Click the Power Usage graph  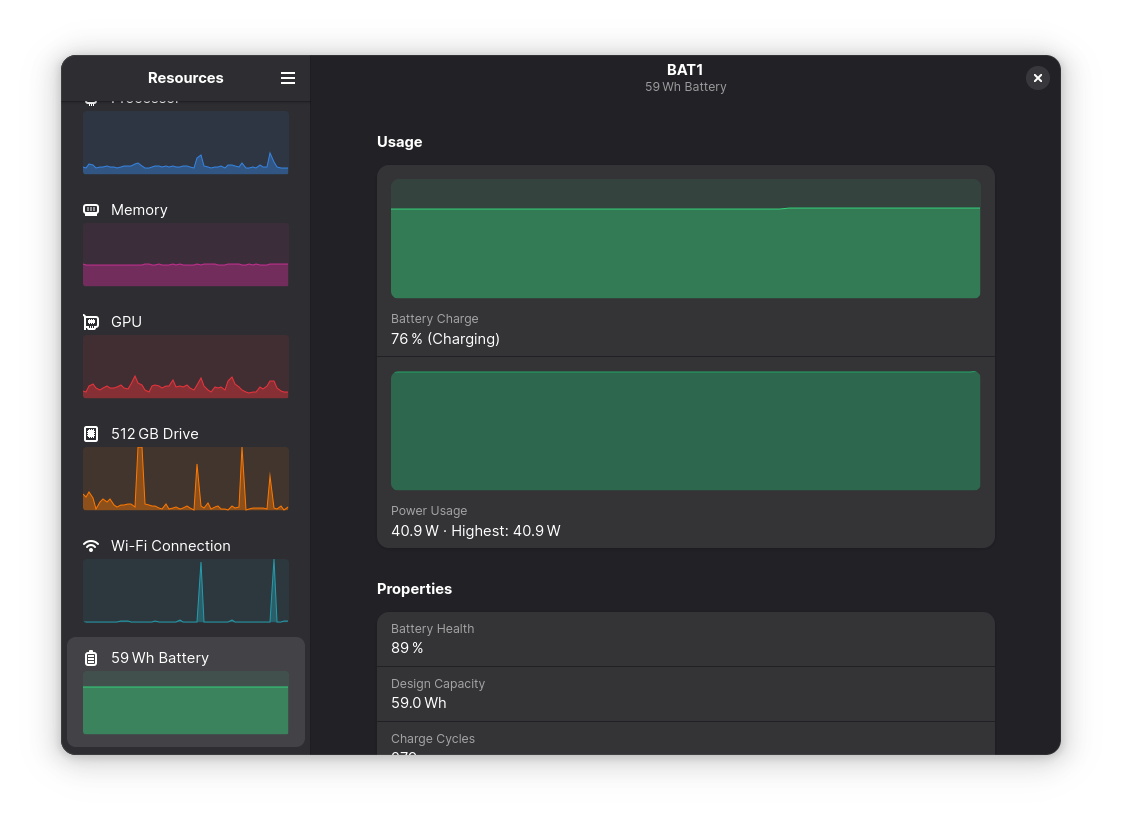click(x=685, y=431)
